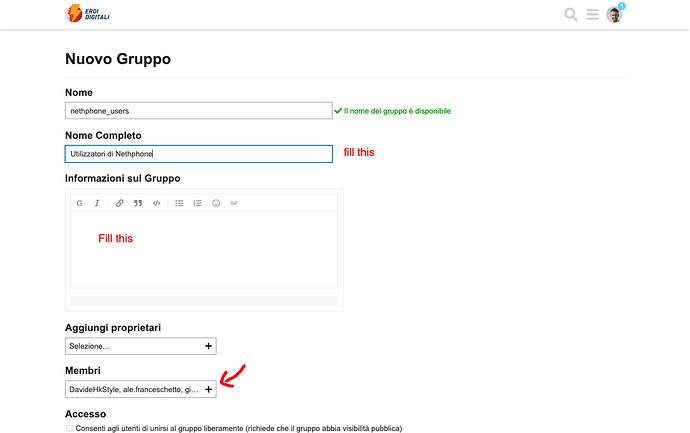The width and height of the screenshot is (690, 433).
Task: Enable letting users join the group freely
Action: coord(69,428)
